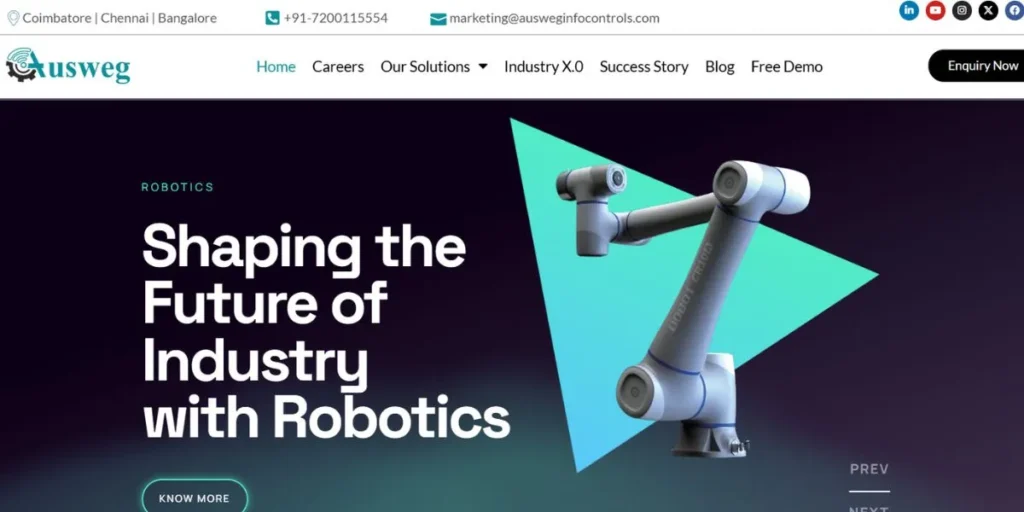
Task: Open the Success Story page
Action: (x=644, y=67)
